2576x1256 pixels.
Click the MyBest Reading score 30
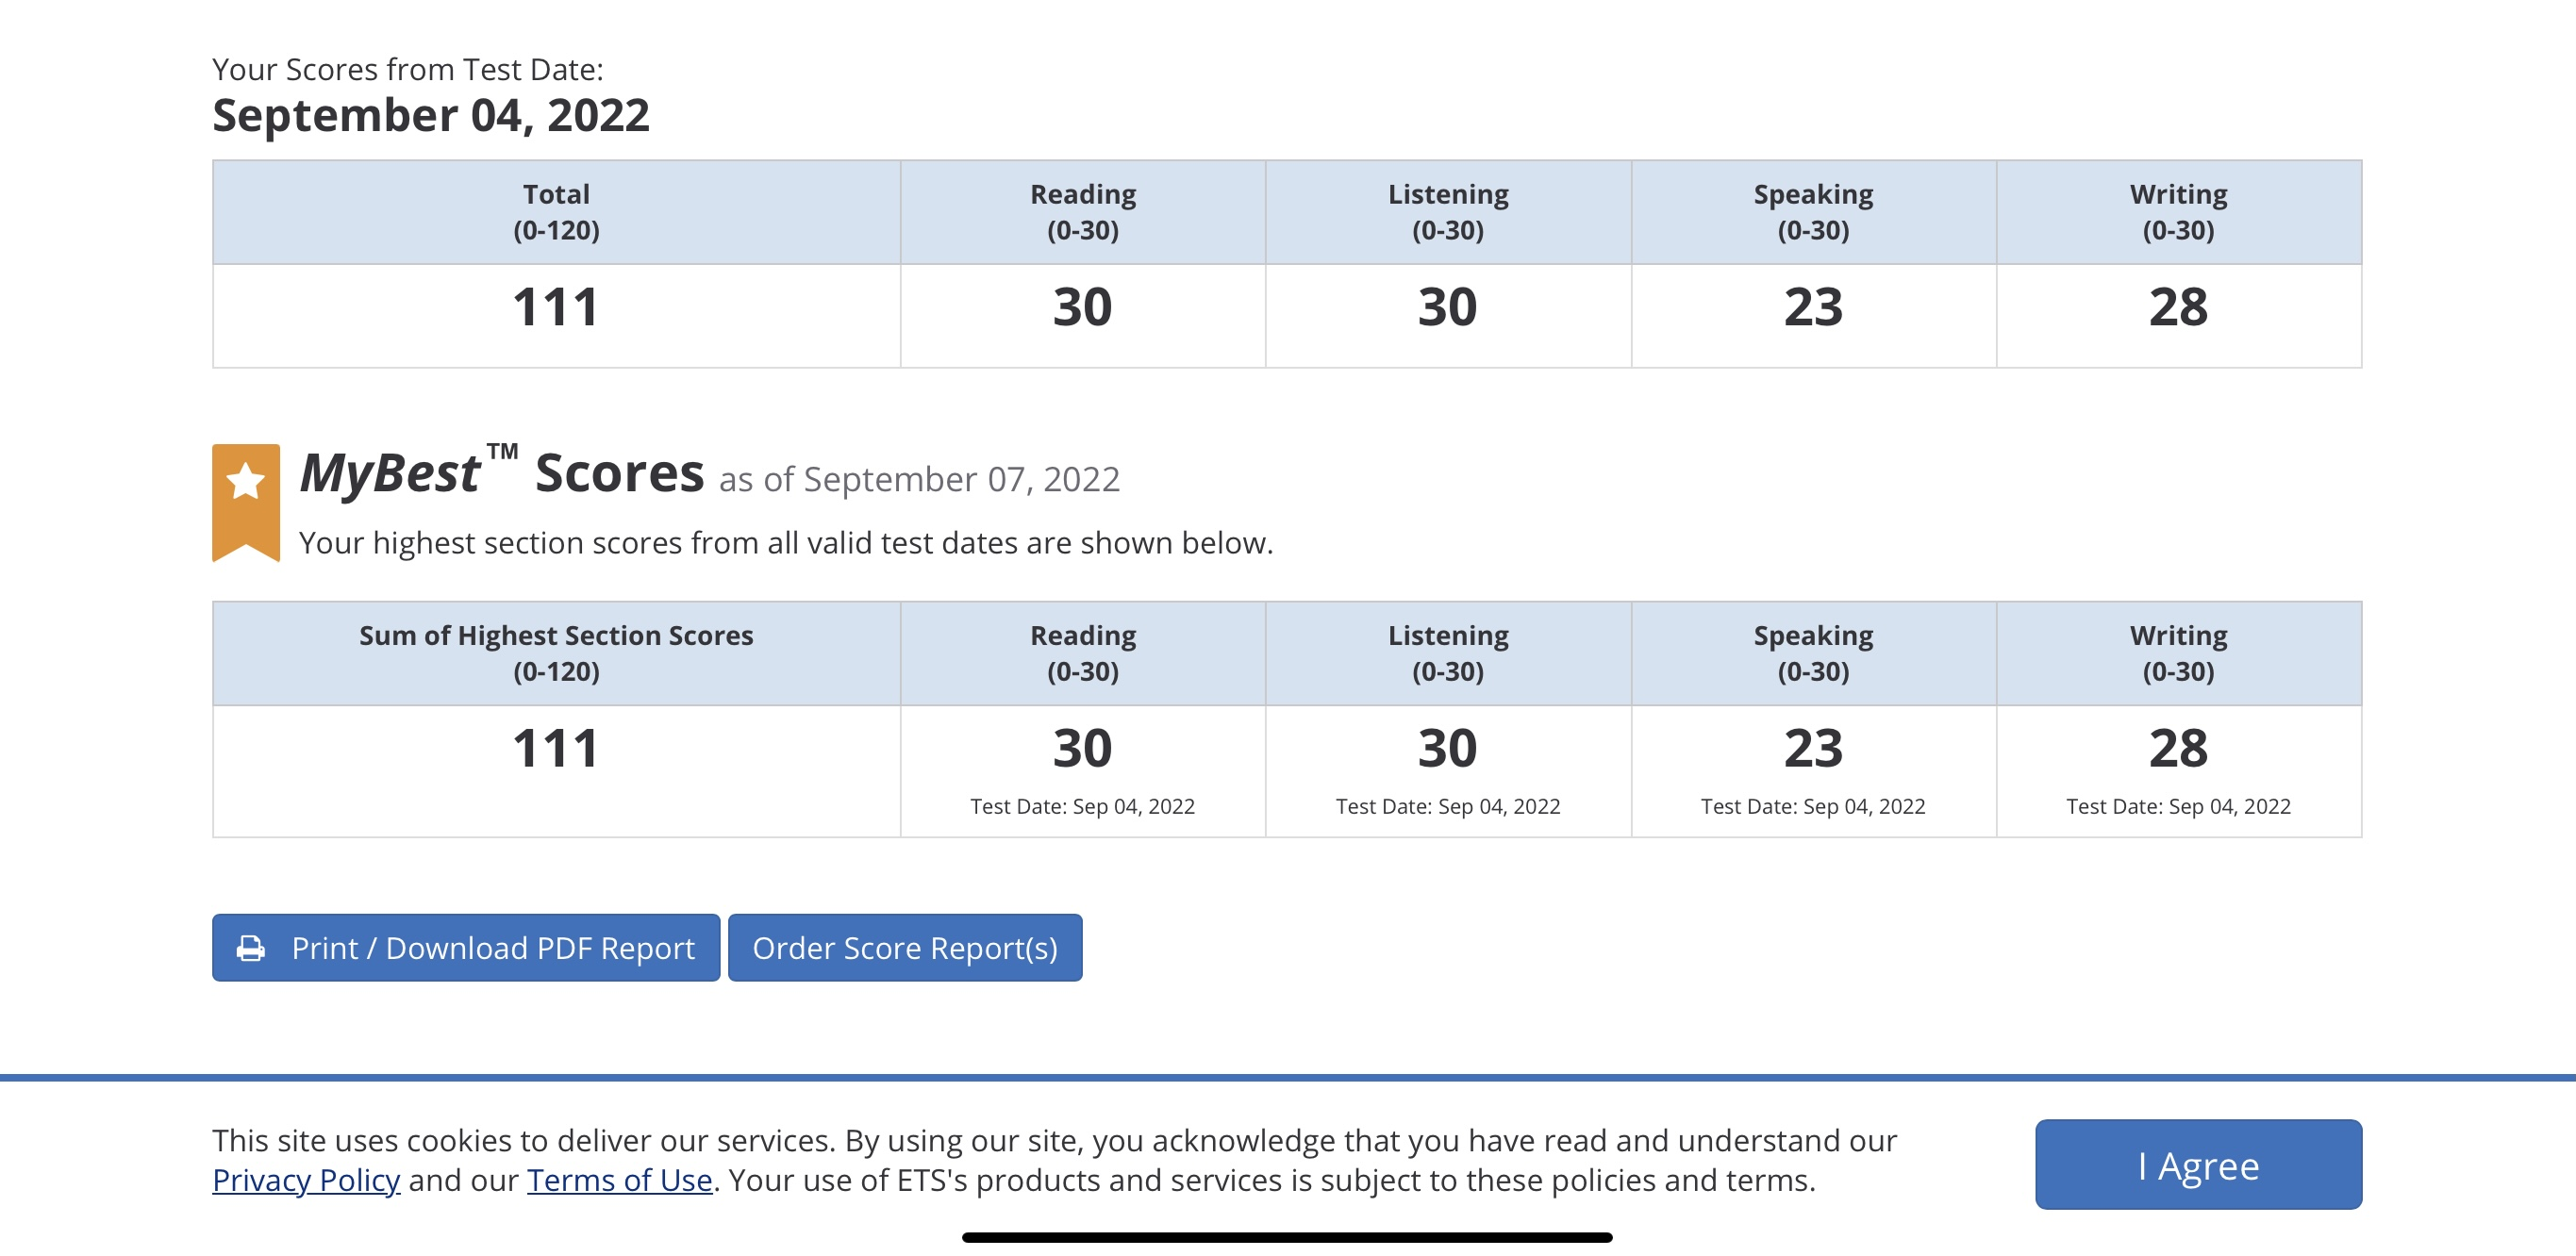coord(1082,748)
